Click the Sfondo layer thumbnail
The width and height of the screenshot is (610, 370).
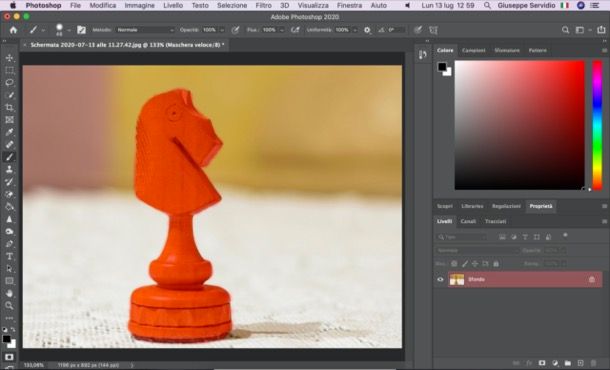point(457,279)
